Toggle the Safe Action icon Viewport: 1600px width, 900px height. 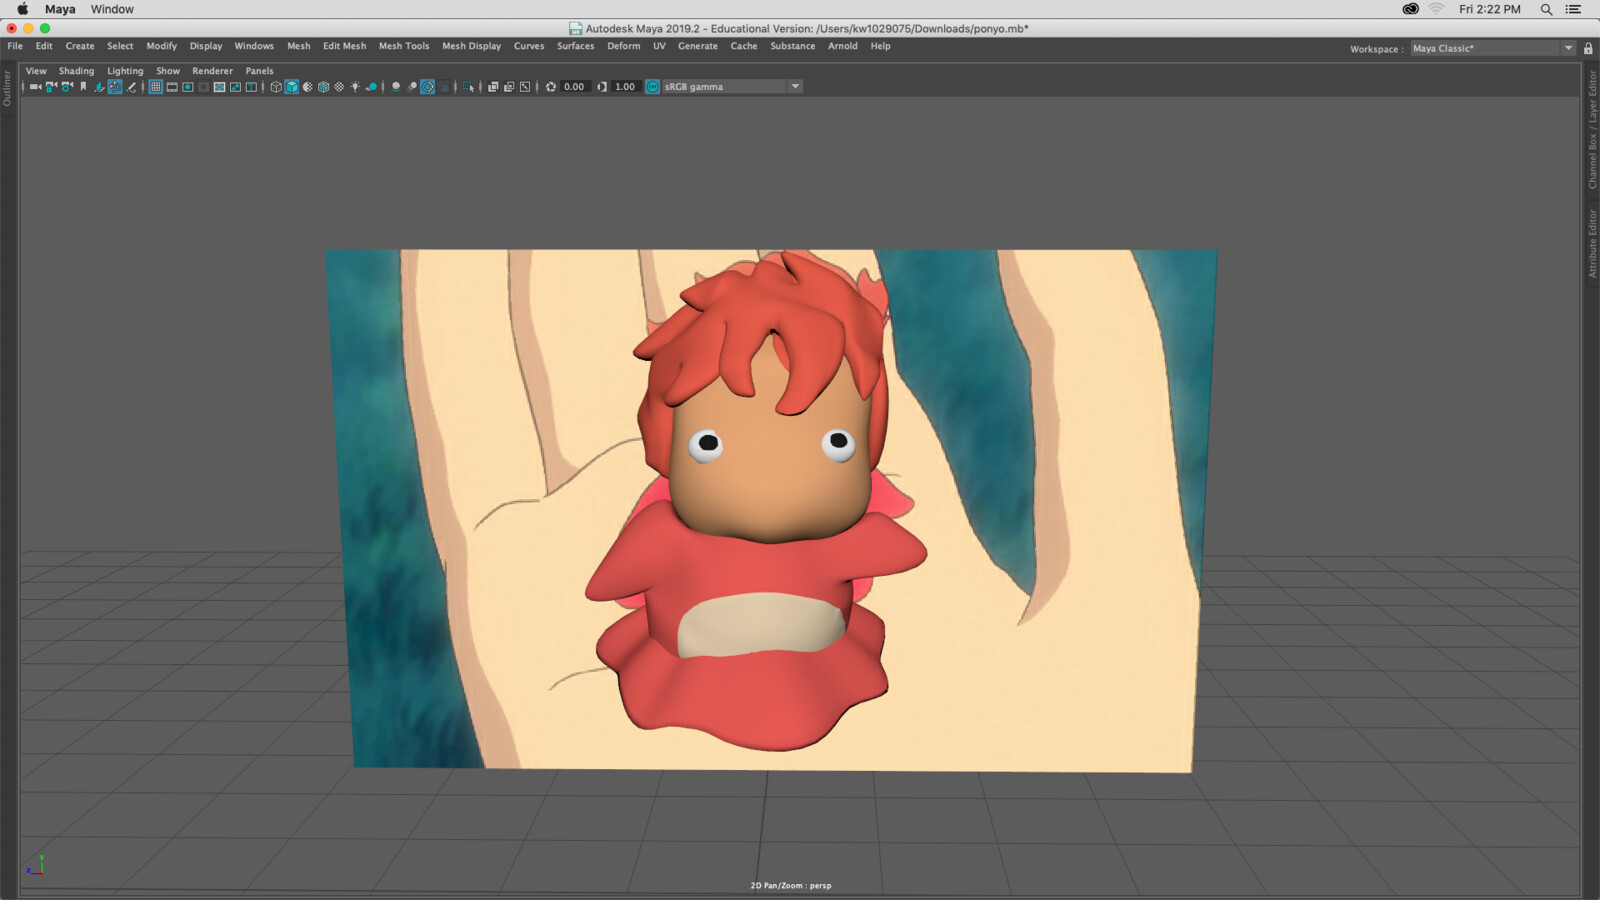click(235, 87)
